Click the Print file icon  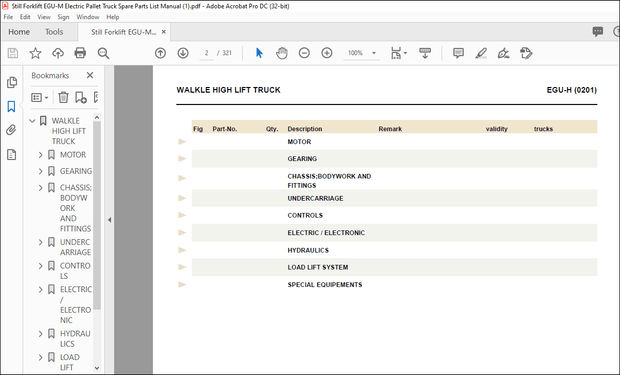coord(80,53)
